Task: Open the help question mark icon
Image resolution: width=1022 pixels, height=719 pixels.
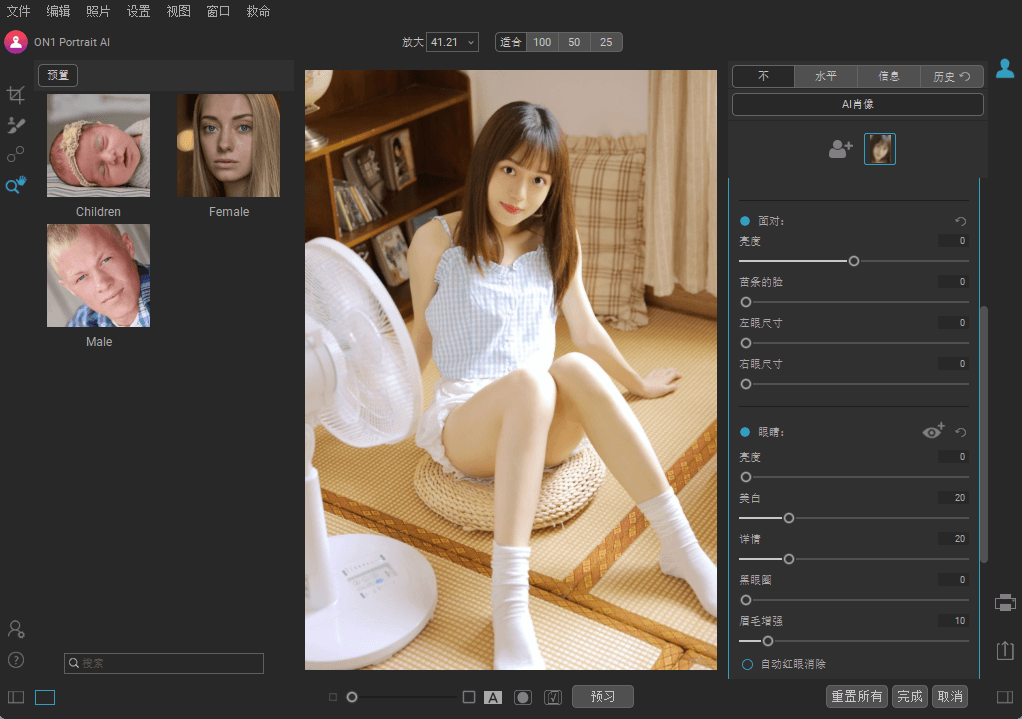Action: click(x=16, y=660)
